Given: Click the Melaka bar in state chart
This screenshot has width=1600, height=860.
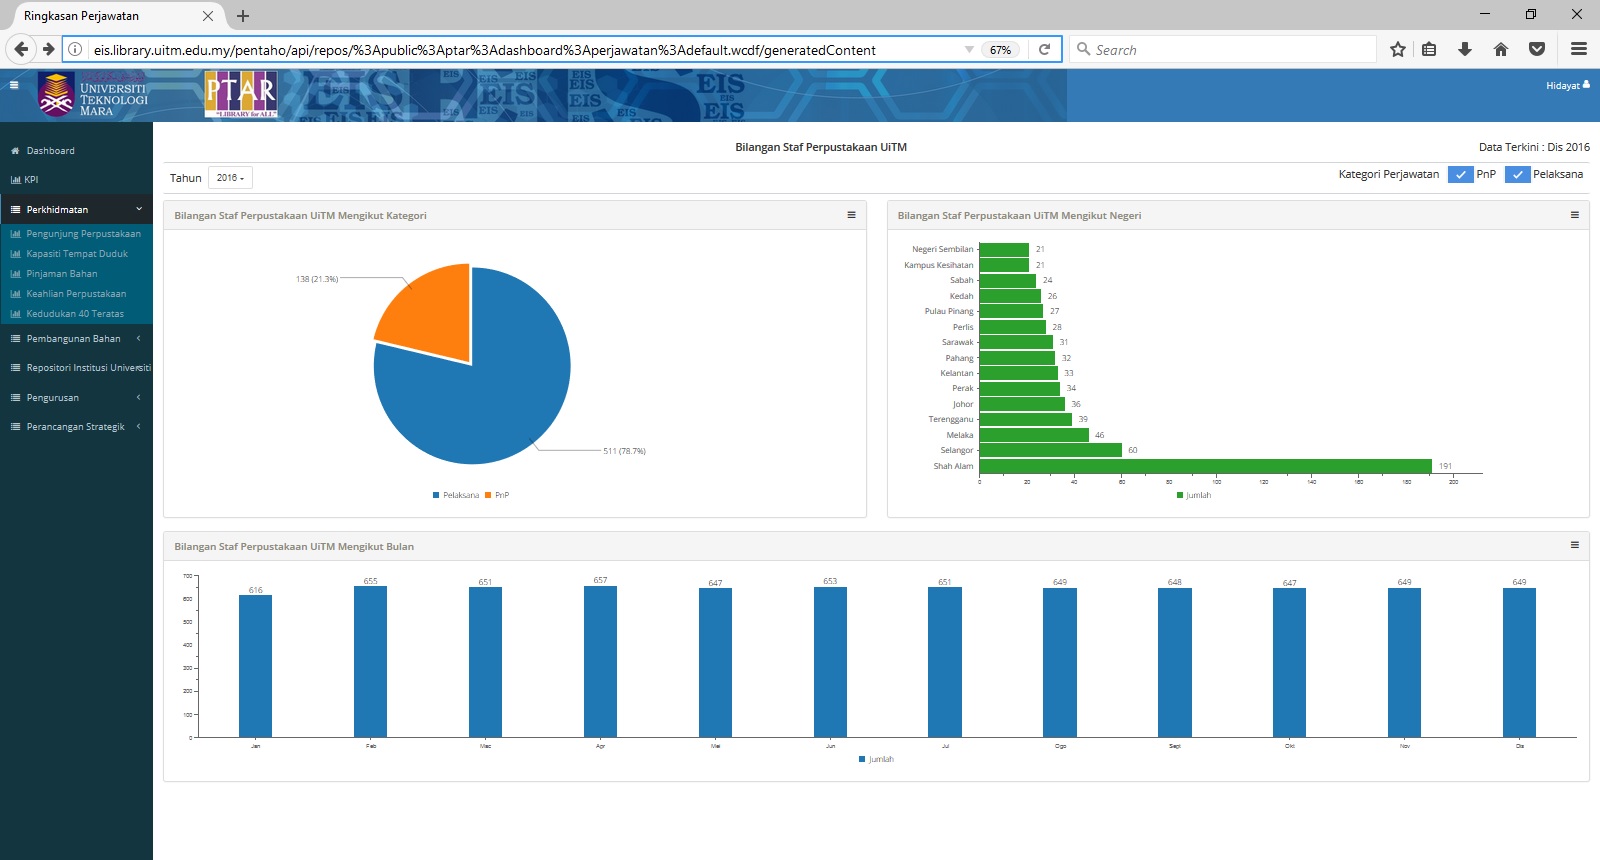Looking at the screenshot, I should click(x=1034, y=435).
